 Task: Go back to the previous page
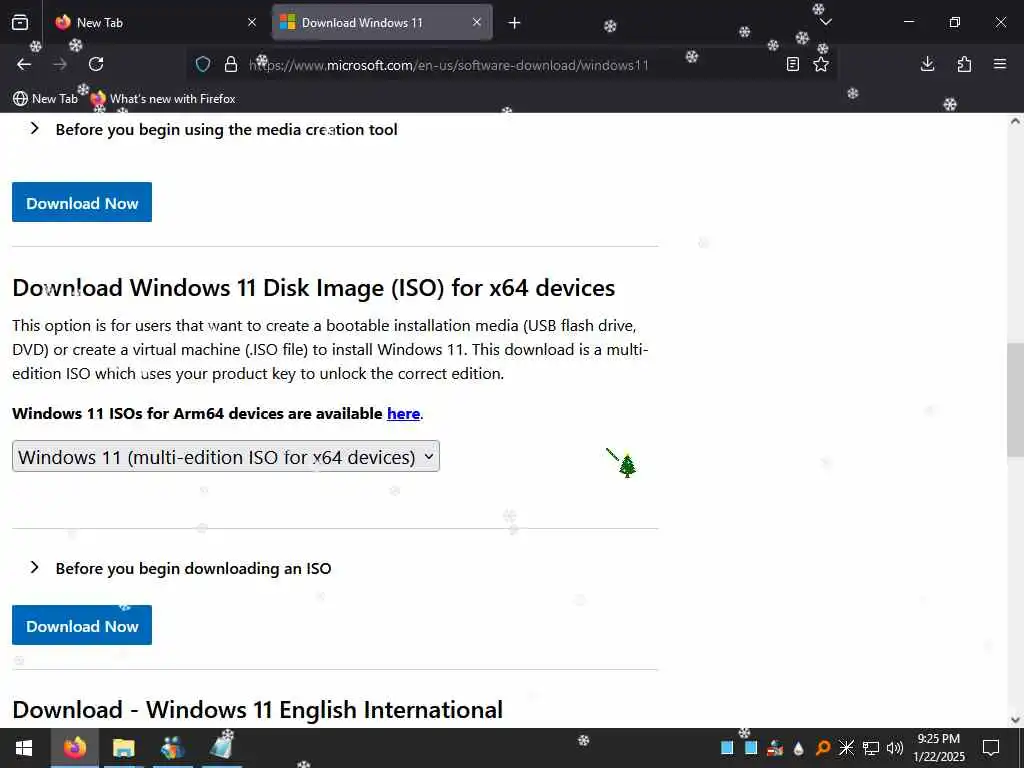tap(24, 64)
